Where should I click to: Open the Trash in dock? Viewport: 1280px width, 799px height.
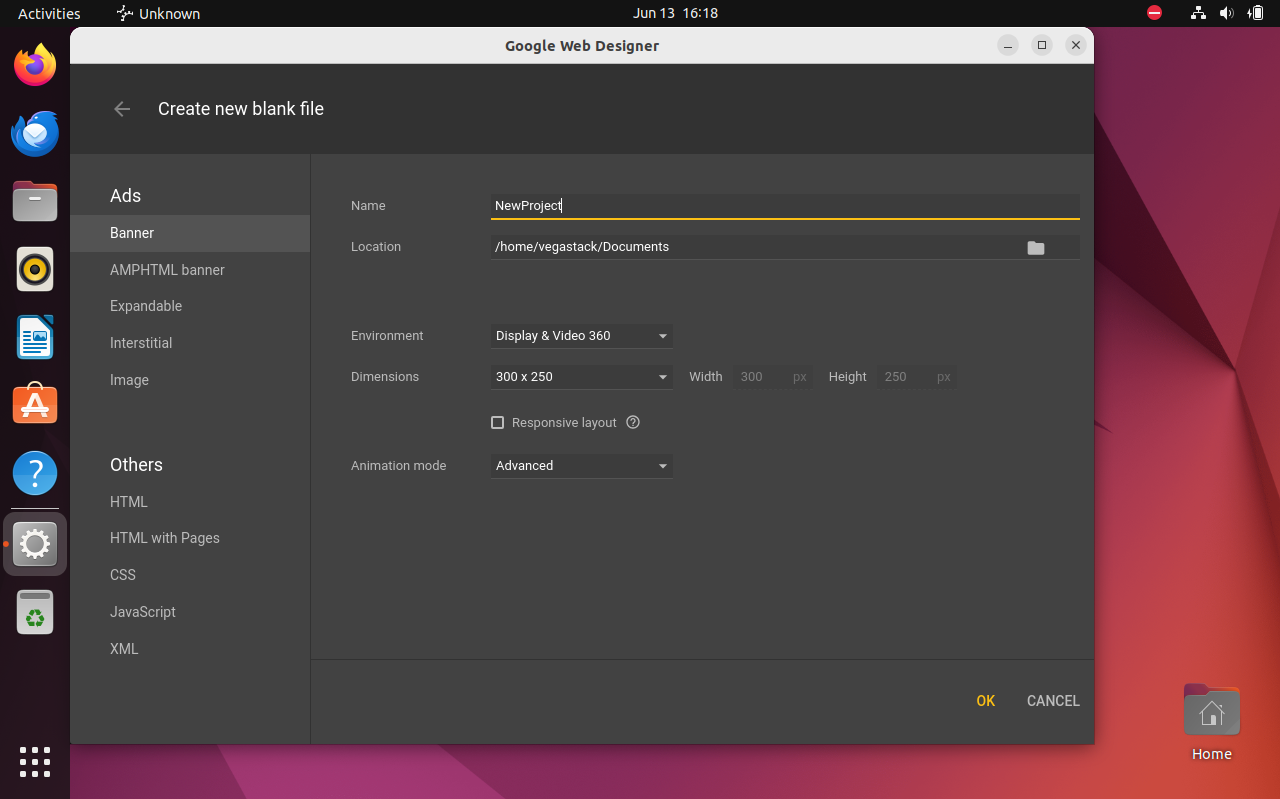coord(35,612)
